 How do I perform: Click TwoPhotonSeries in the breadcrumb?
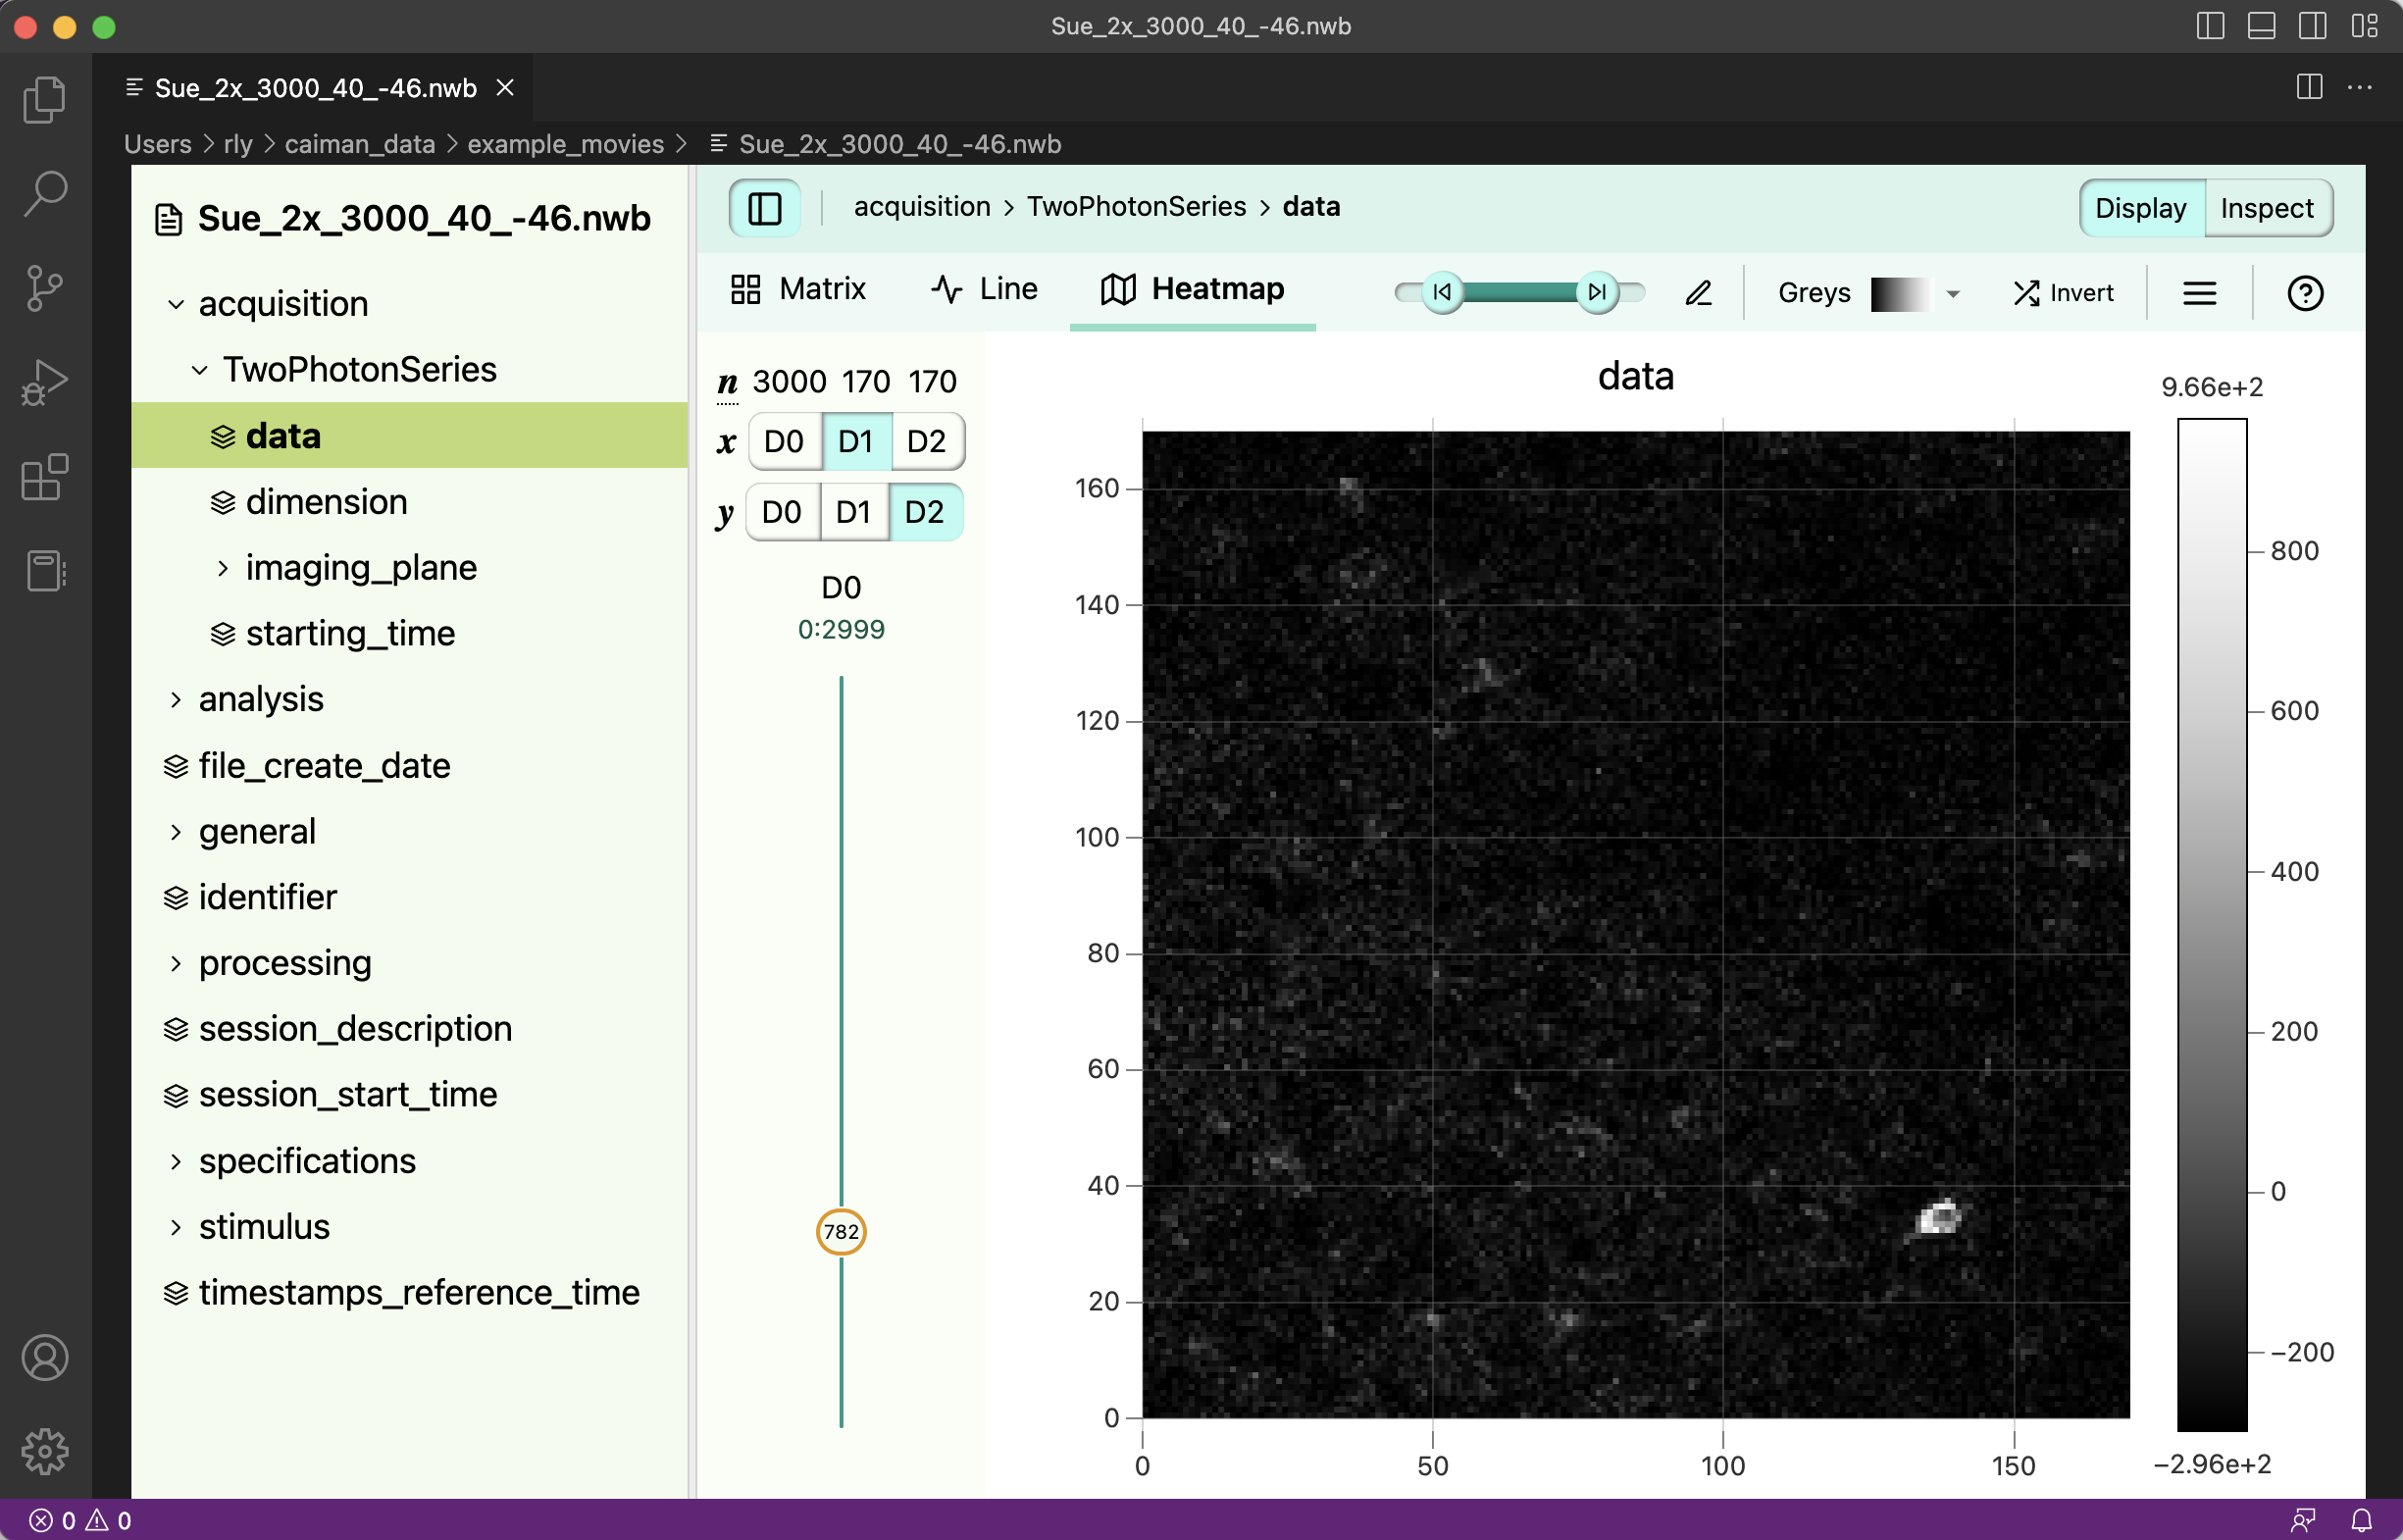click(x=1136, y=206)
